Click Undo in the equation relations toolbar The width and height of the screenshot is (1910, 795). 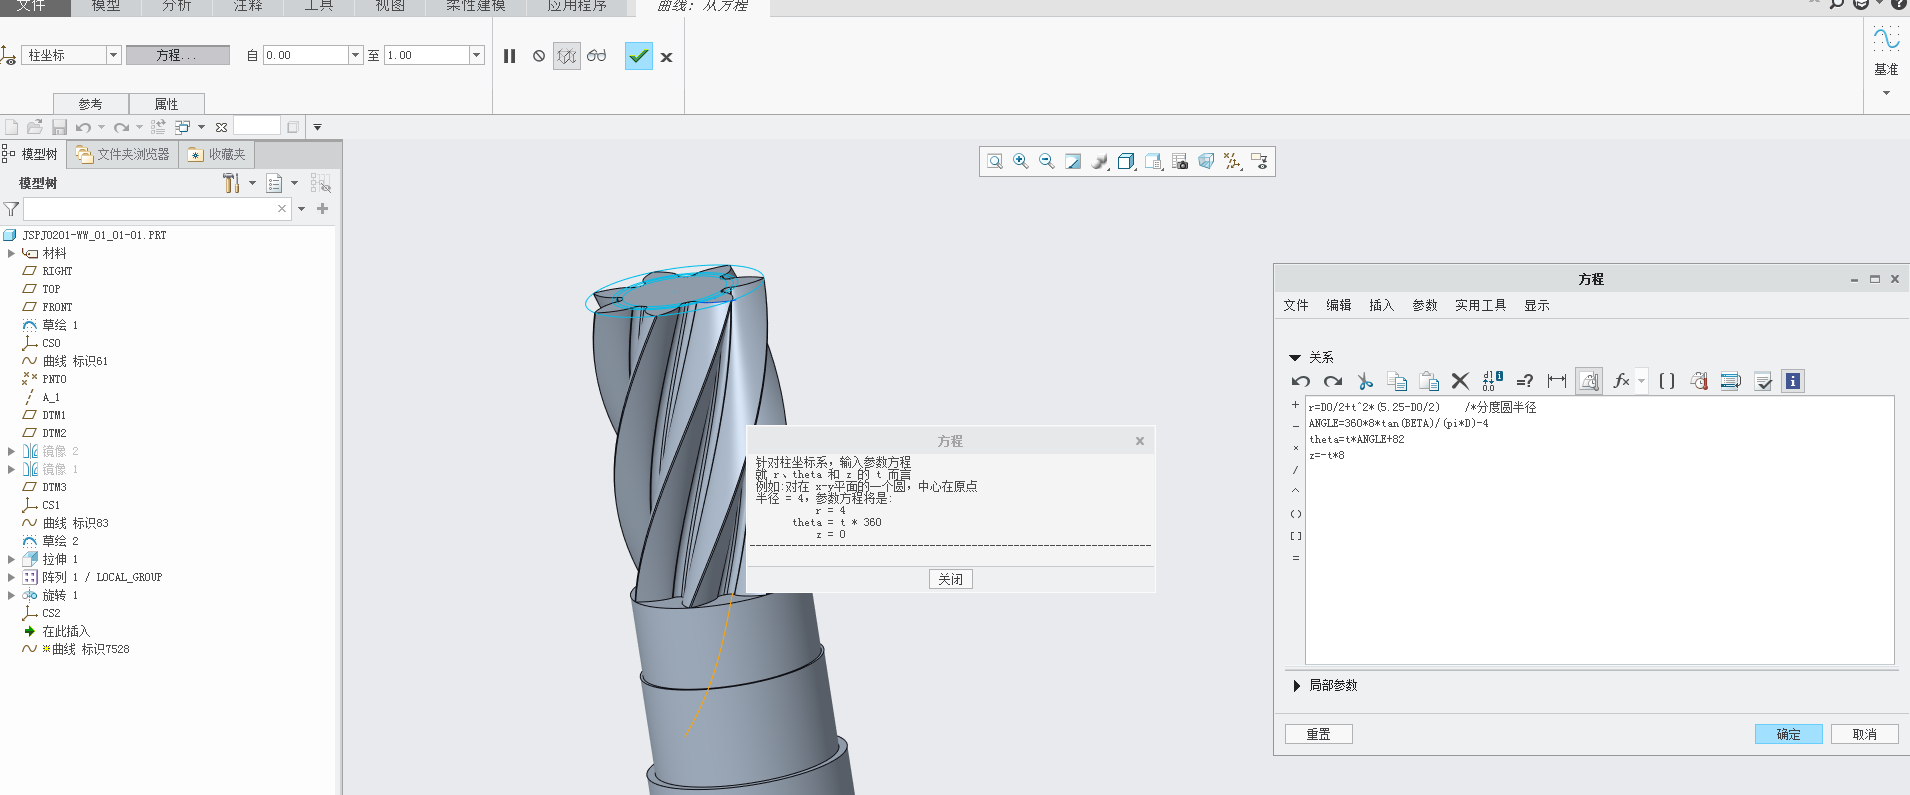click(1301, 381)
